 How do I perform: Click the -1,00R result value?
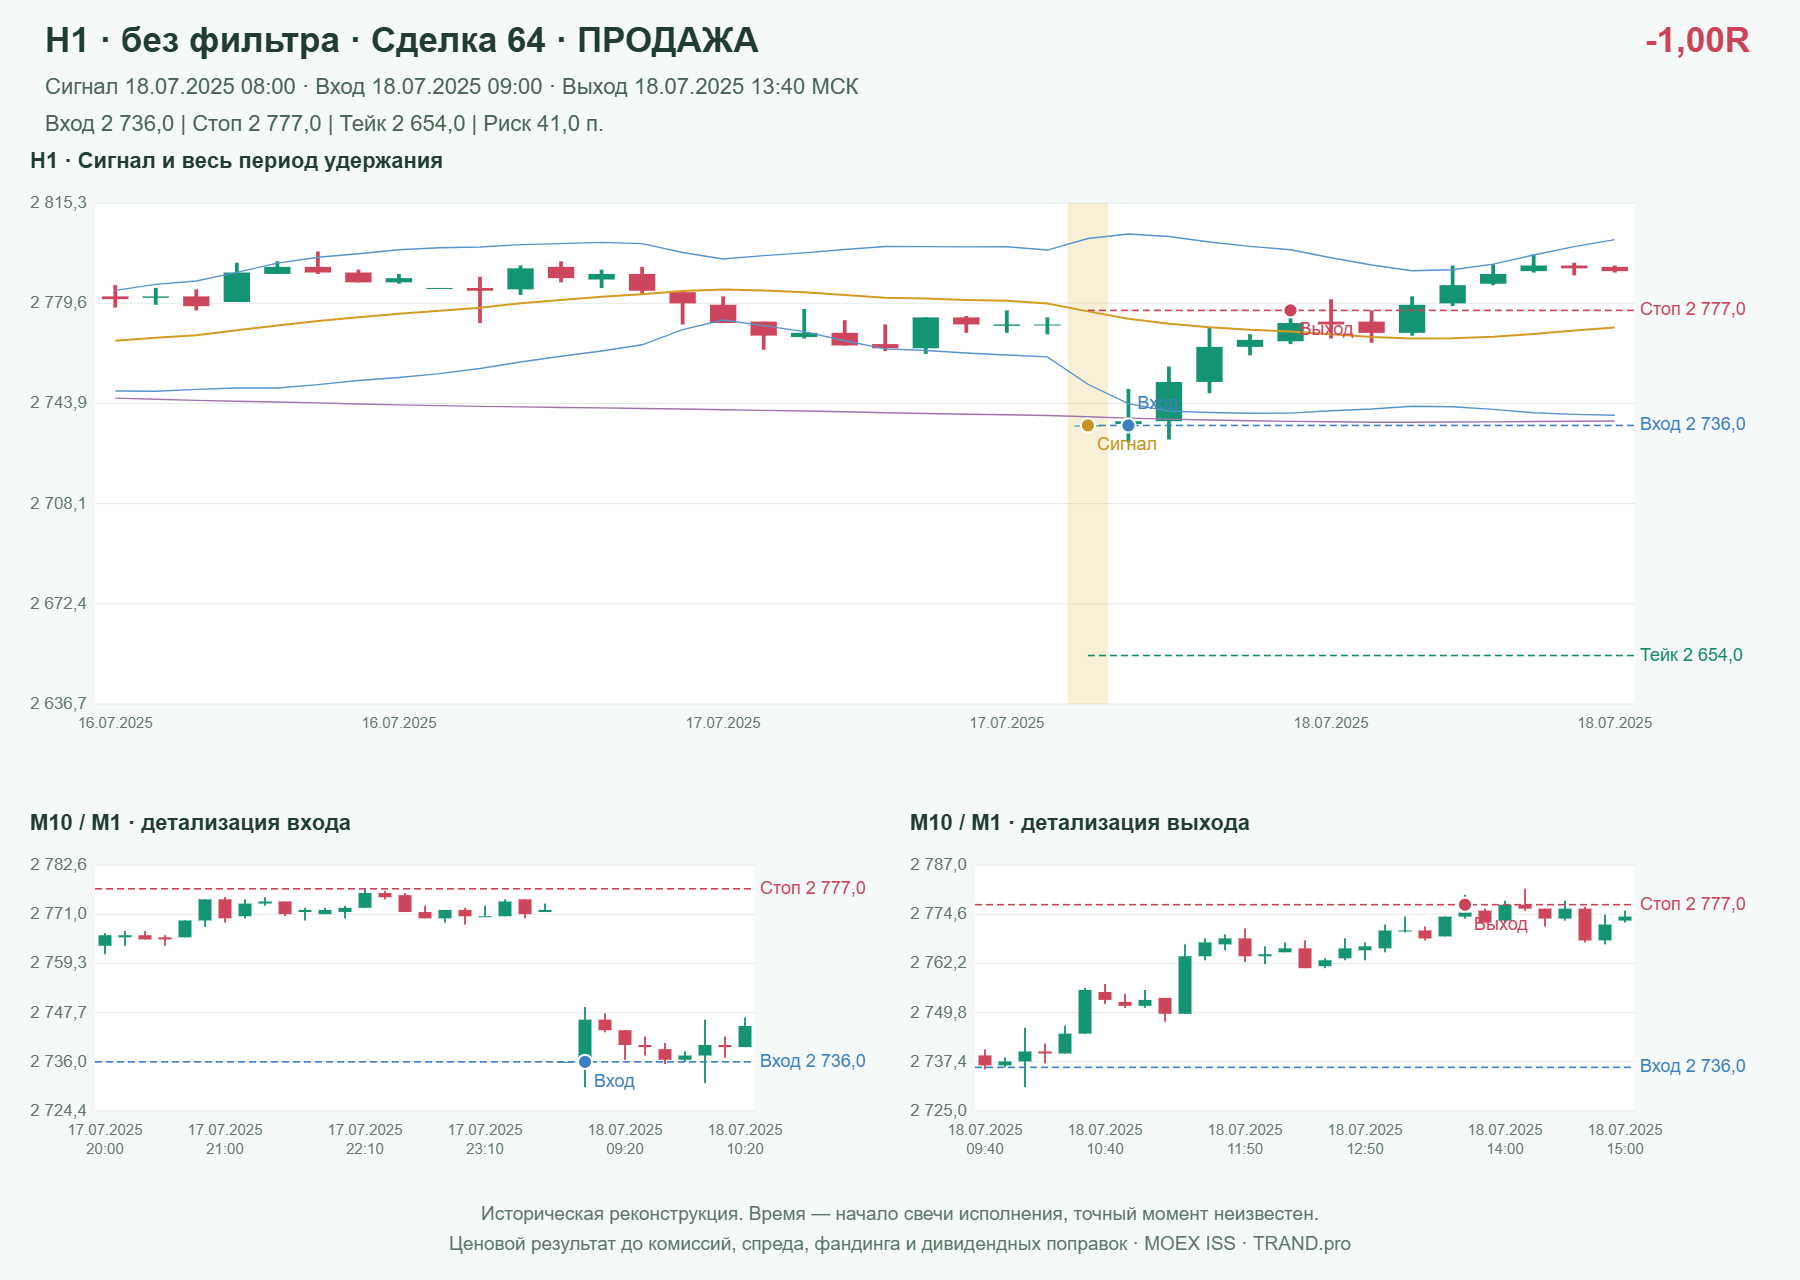(x=1697, y=40)
